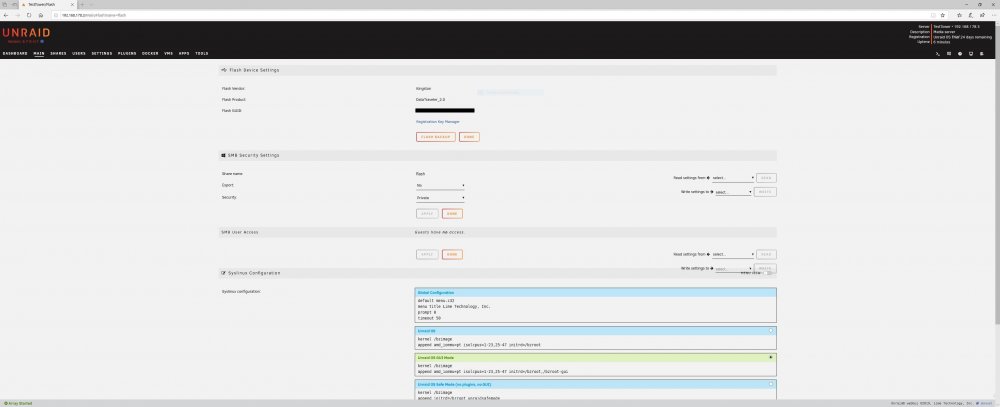This screenshot has height=407, width=1000.
Task: Open the Main menu tab
Action: coord(39,54)
